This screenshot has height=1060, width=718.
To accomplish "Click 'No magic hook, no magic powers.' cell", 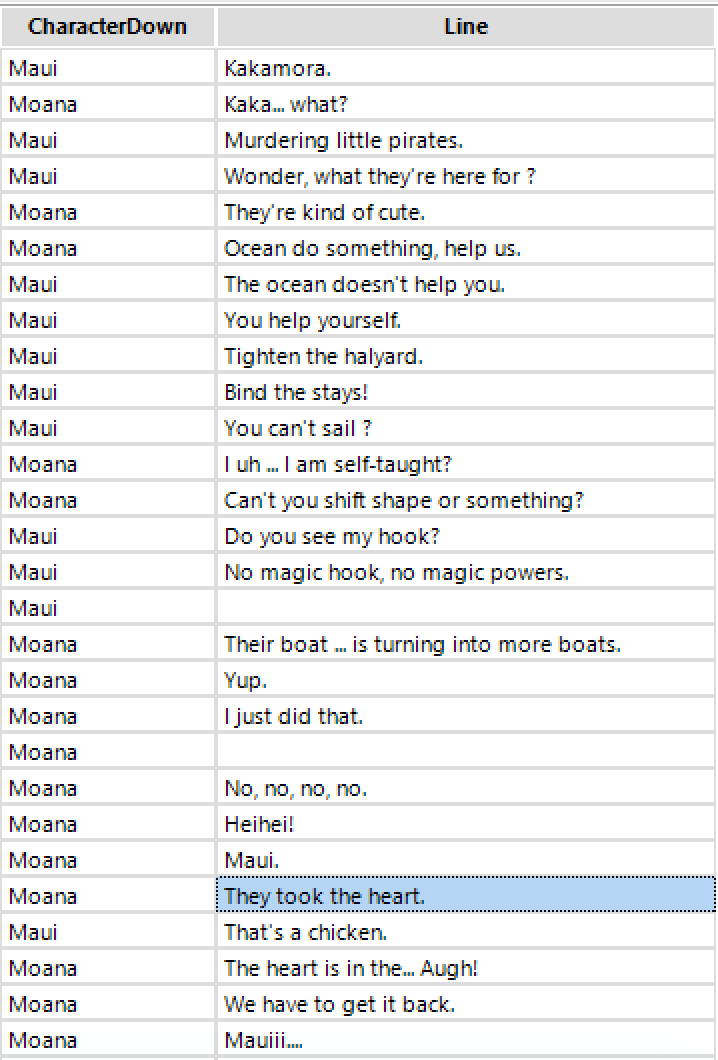I will [466, 572].
